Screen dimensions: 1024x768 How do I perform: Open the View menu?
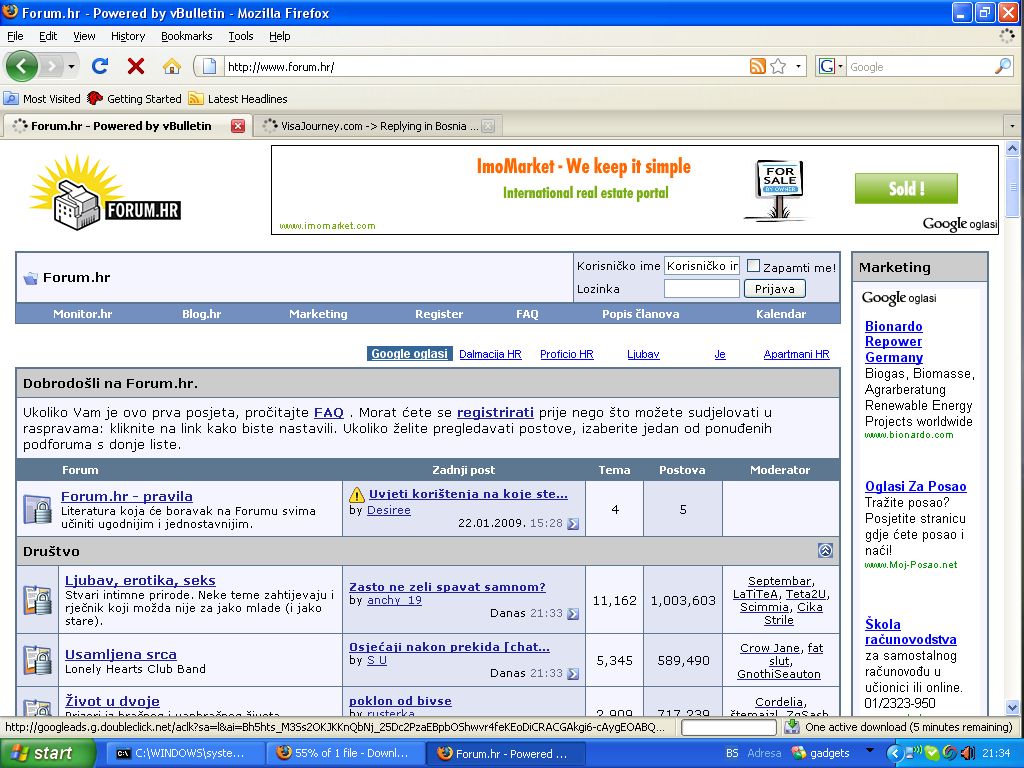tap(84, 36)
